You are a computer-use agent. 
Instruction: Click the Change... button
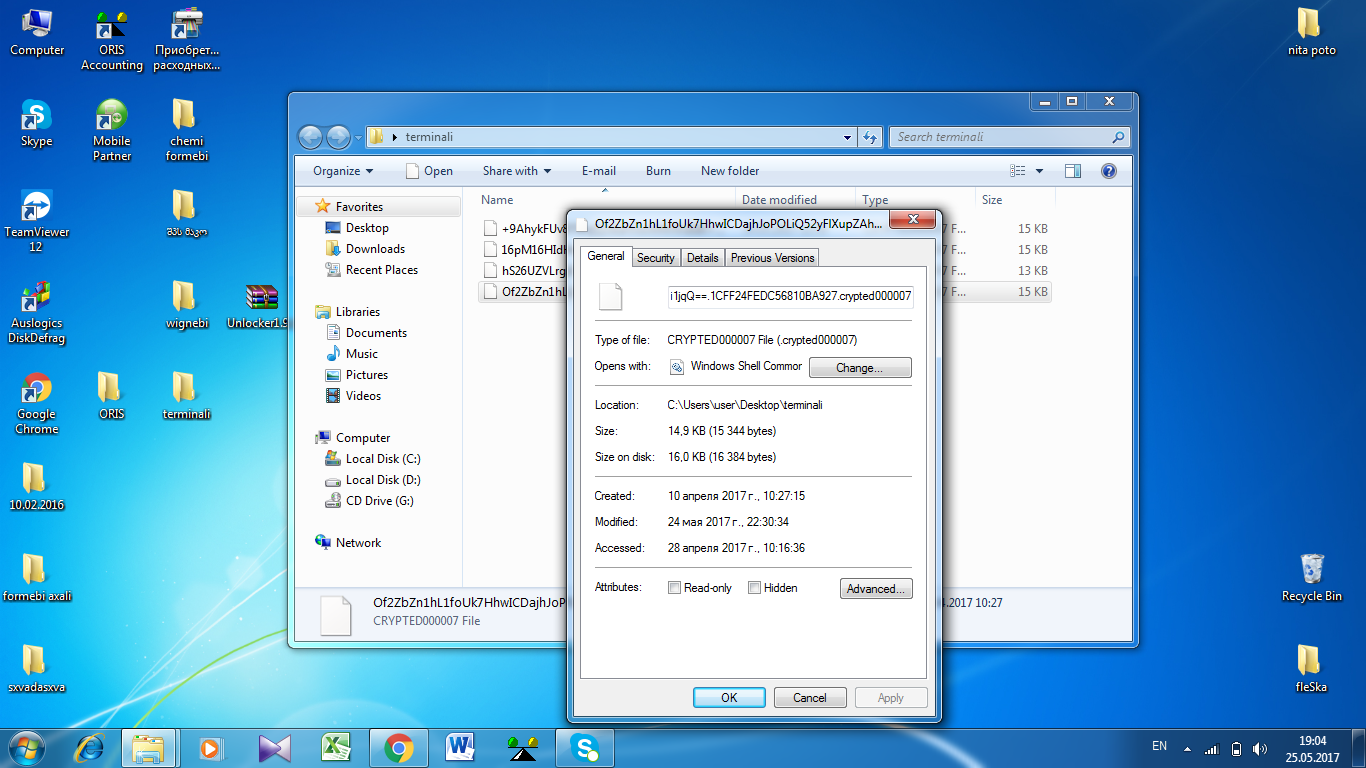[x=859, y=368]
